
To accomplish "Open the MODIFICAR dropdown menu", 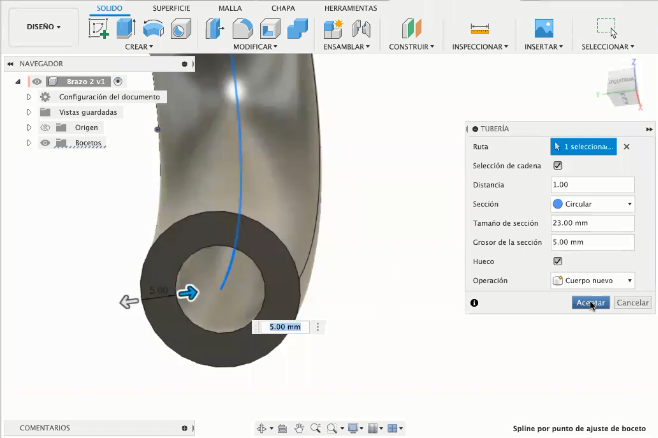I will 255,47.
